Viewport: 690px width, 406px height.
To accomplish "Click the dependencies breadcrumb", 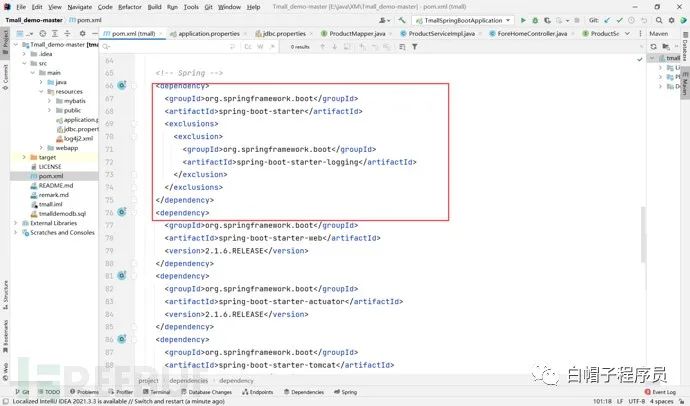I will click(x=189, y=381).
